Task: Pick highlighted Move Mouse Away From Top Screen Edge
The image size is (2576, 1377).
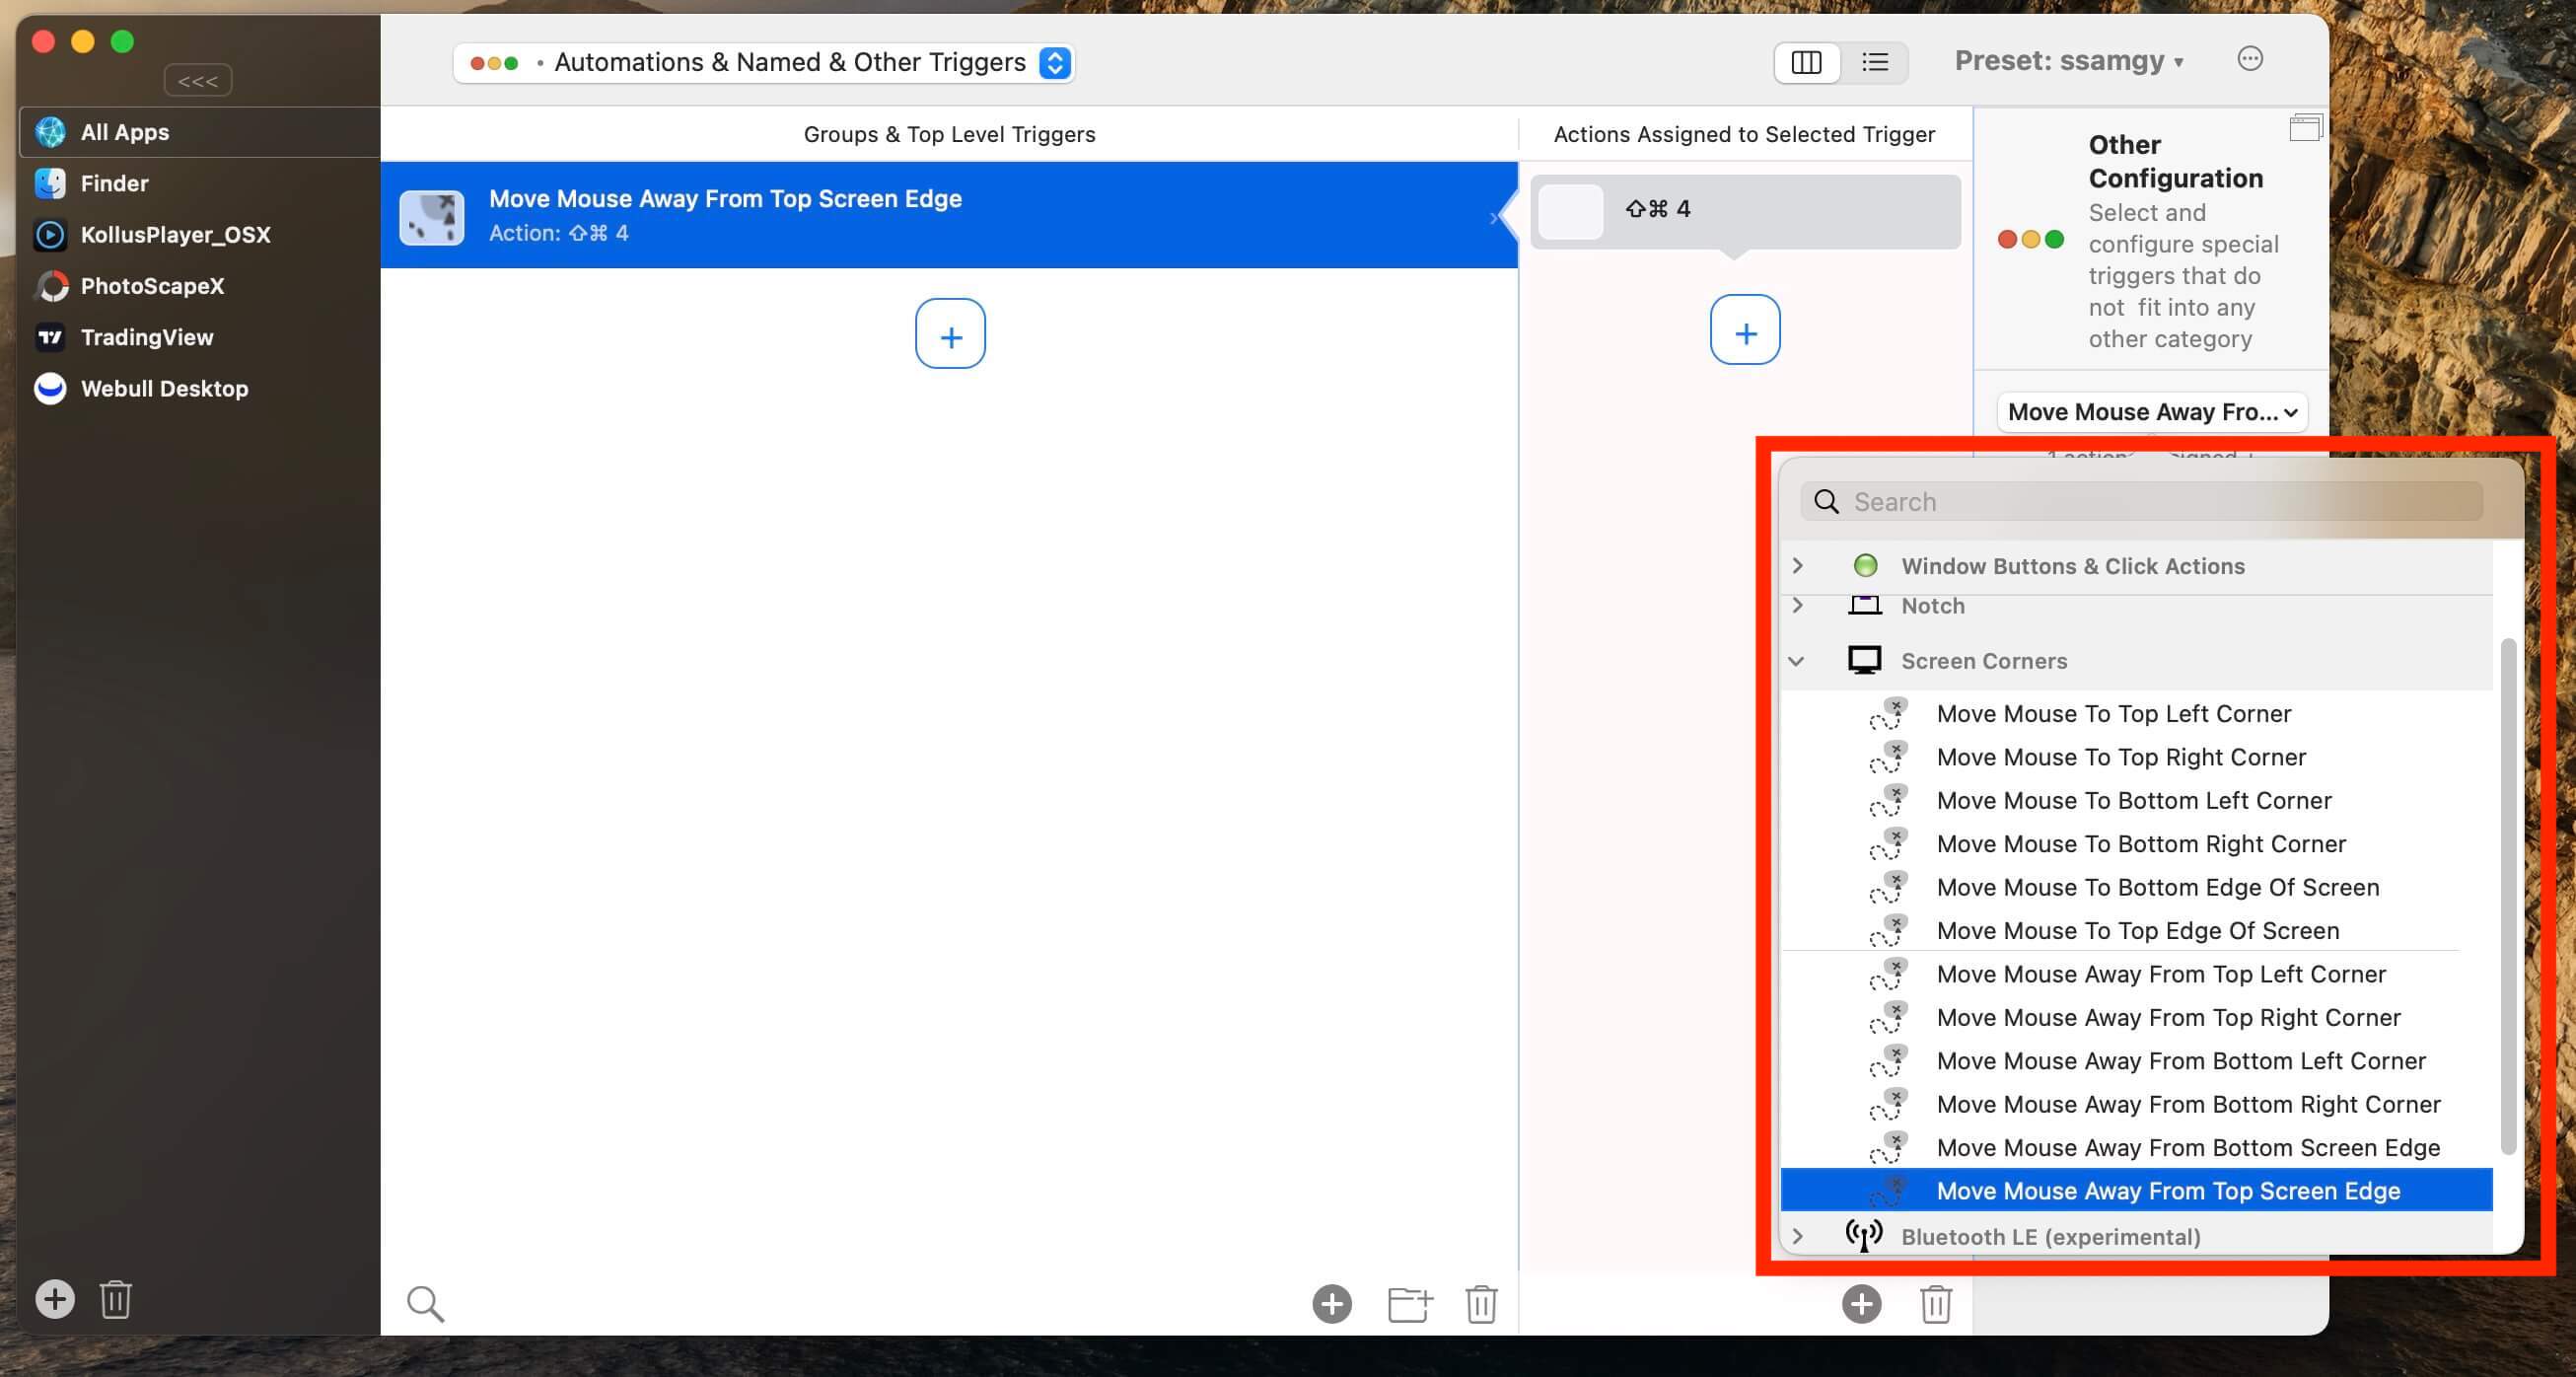Action: coord(2136,1190)
